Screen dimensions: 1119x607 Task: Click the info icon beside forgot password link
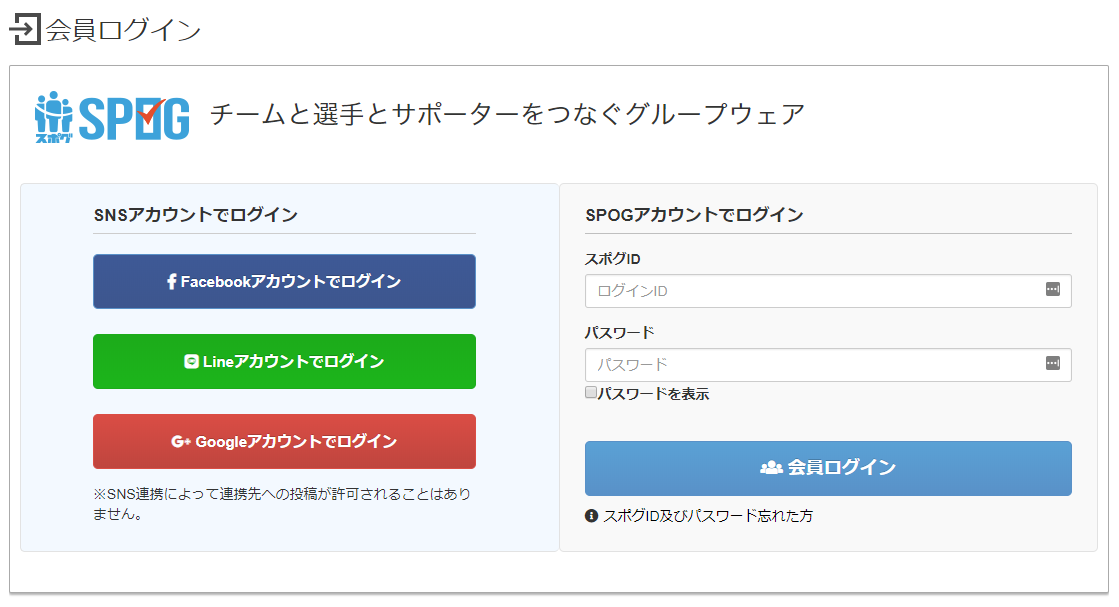point(591,516)
